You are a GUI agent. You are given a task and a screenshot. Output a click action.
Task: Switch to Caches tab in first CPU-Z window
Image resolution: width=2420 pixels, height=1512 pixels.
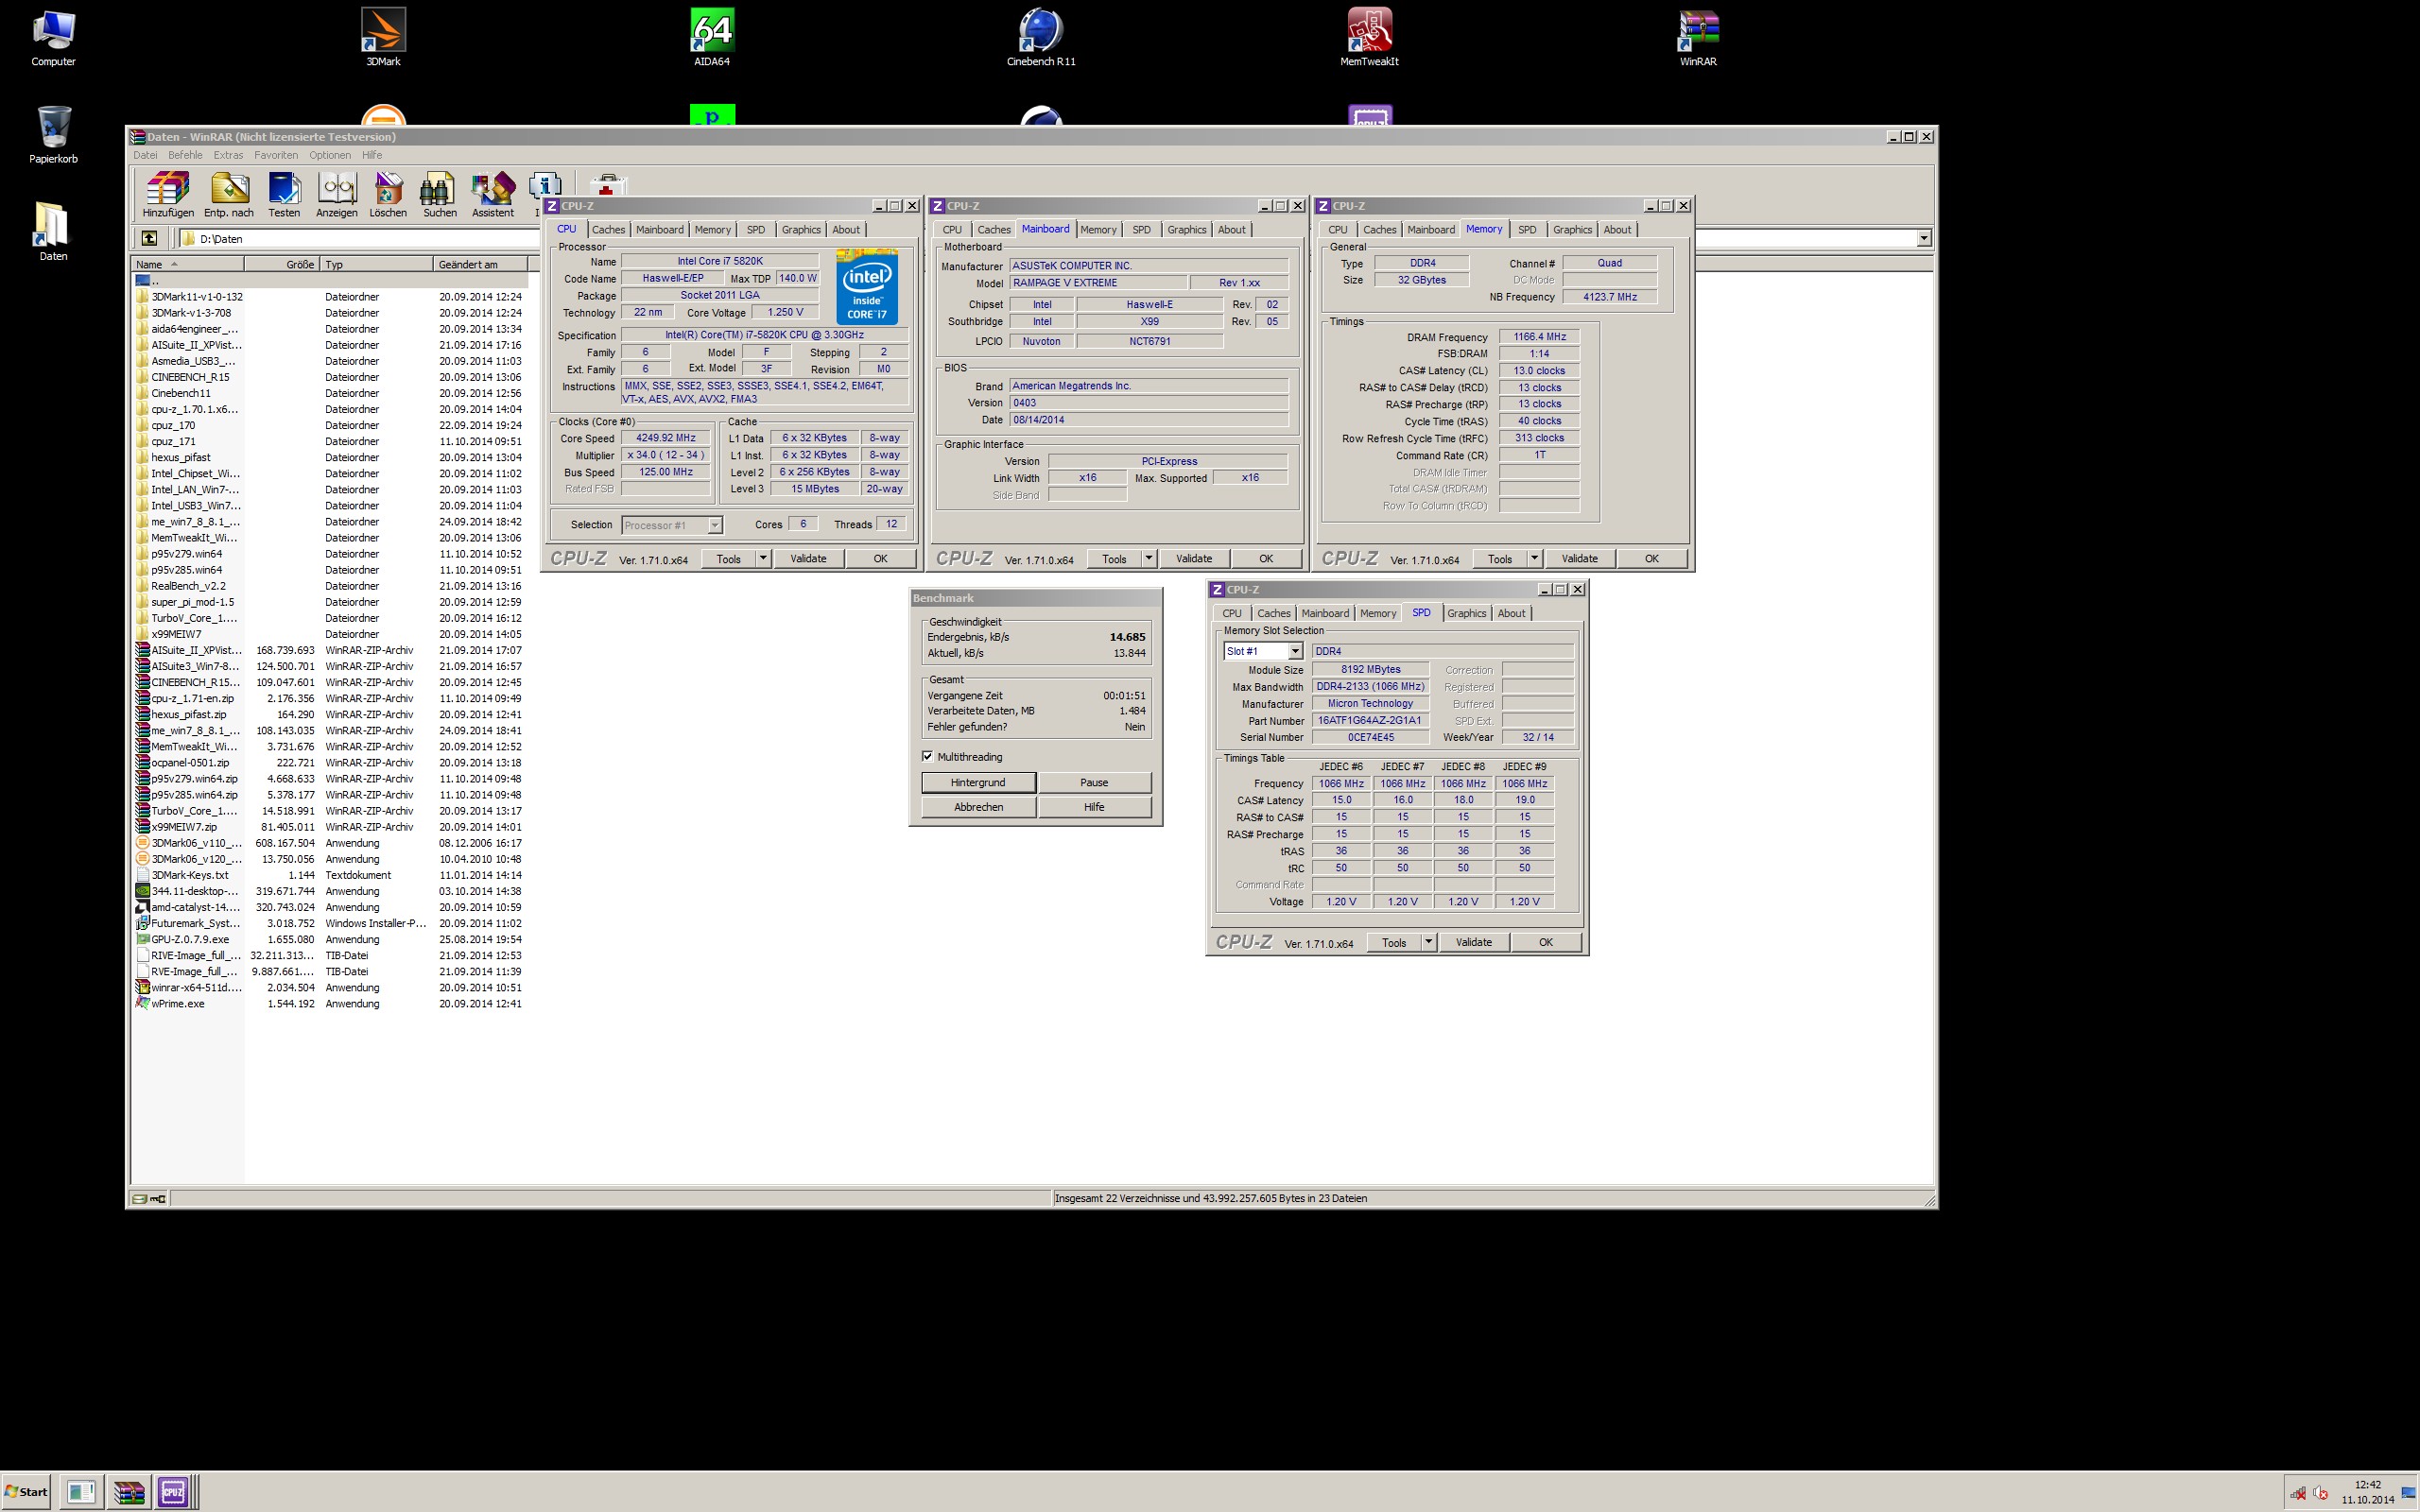click(608, 230)
